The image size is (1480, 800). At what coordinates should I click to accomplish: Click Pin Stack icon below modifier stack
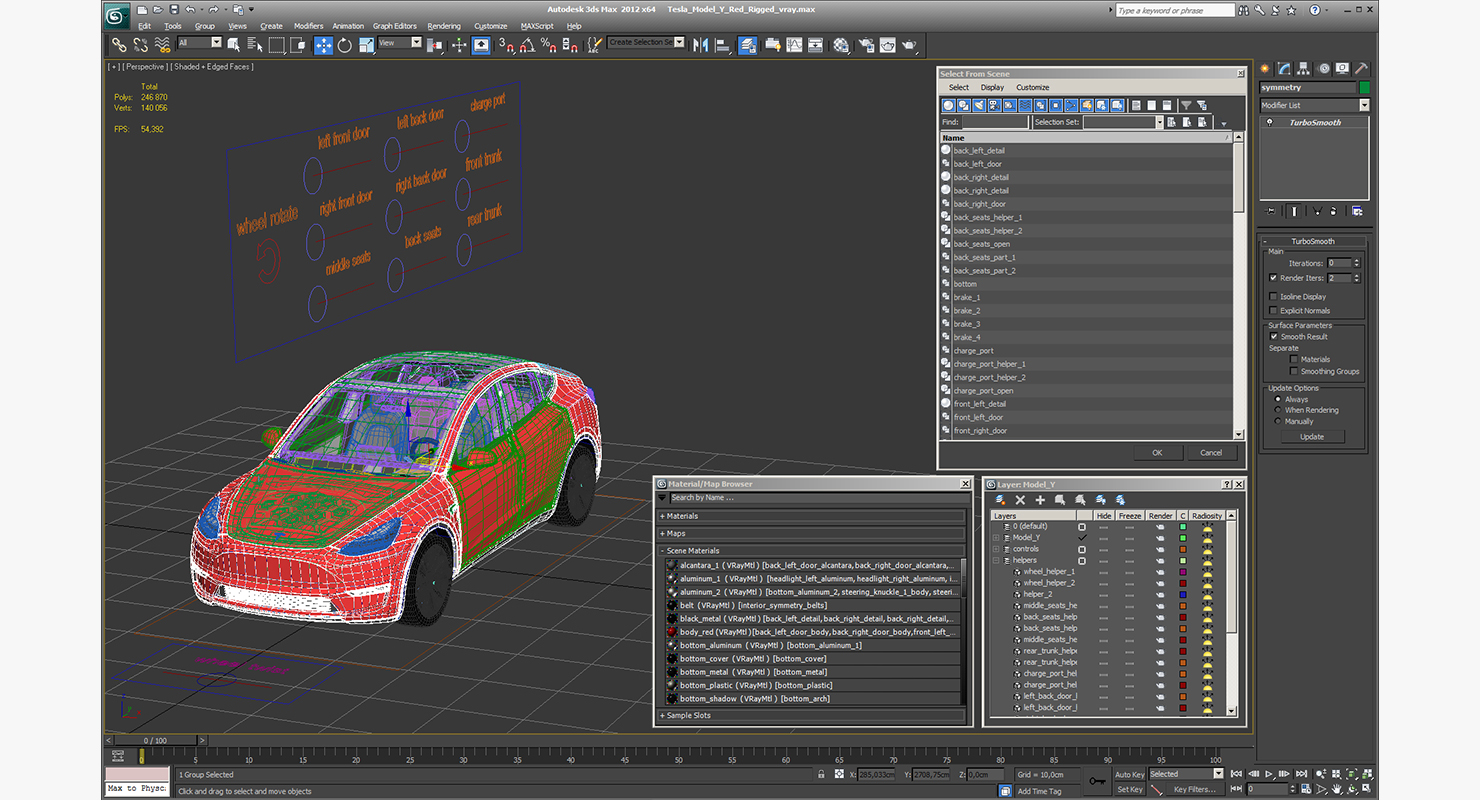tap(1271, 211)
